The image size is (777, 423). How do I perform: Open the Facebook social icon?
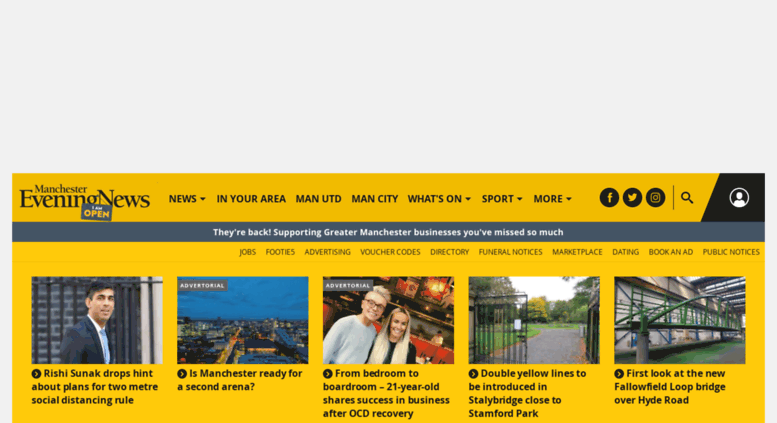coord(609,198)
